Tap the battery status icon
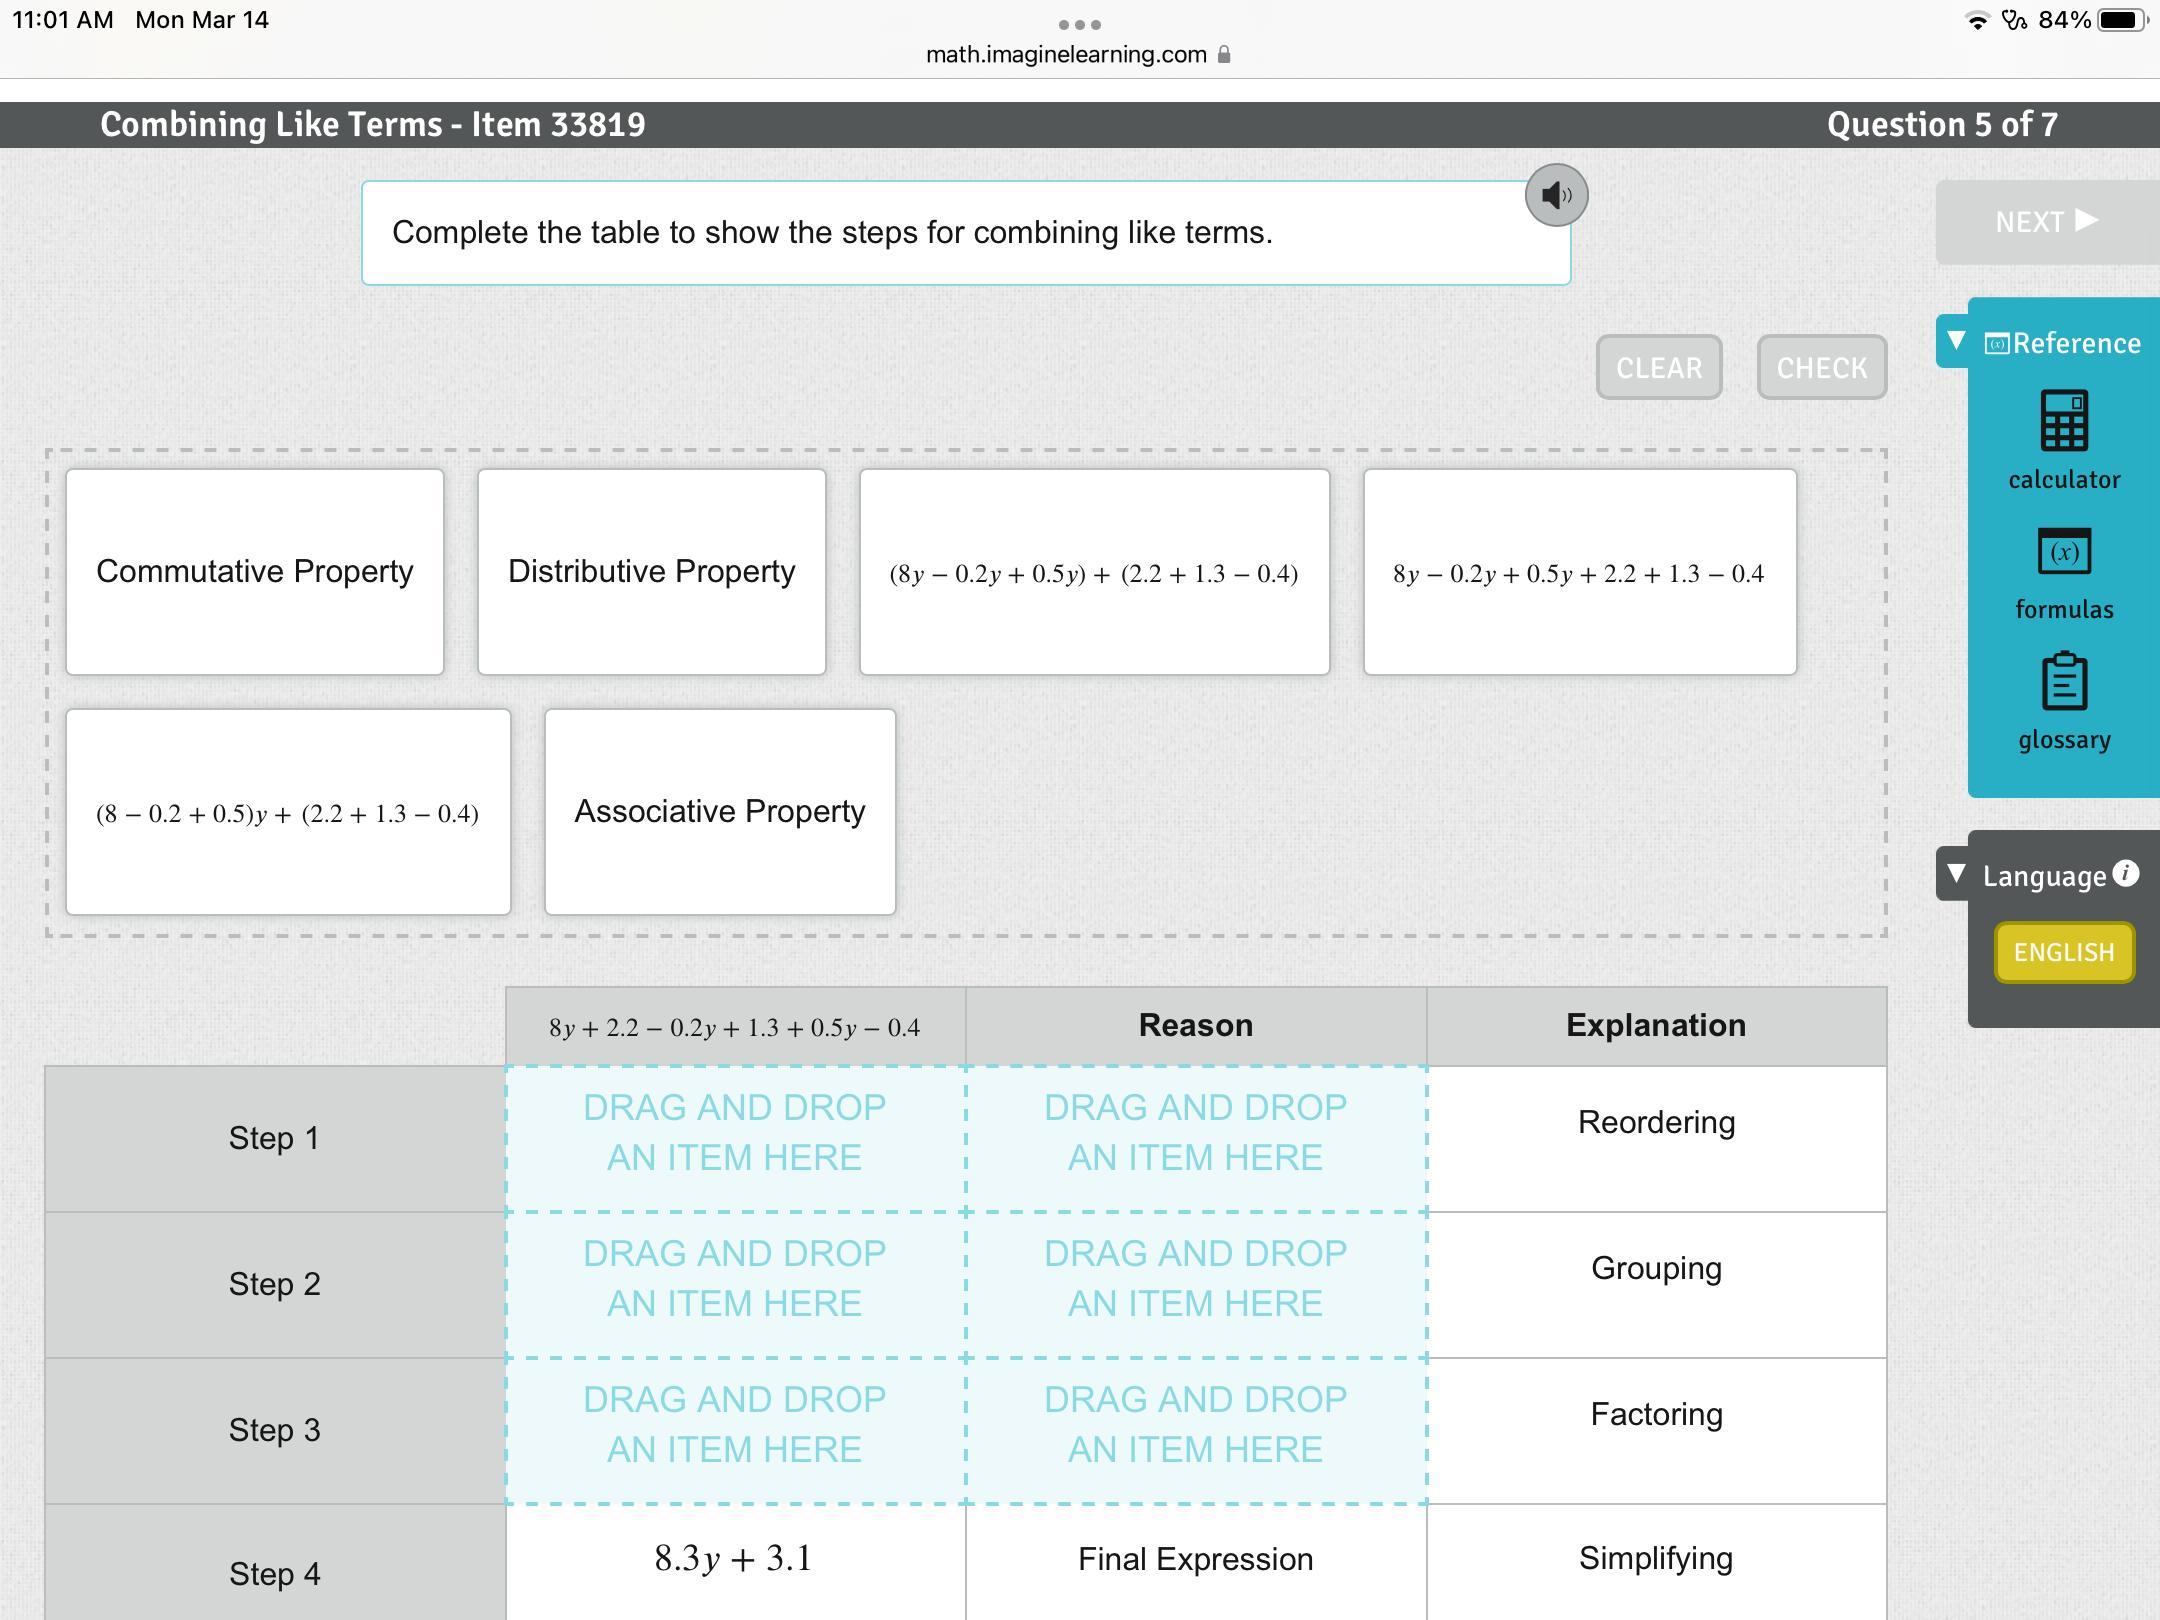The height and width of the screenshot is (1620, 2160). [x=2120, y=20]
